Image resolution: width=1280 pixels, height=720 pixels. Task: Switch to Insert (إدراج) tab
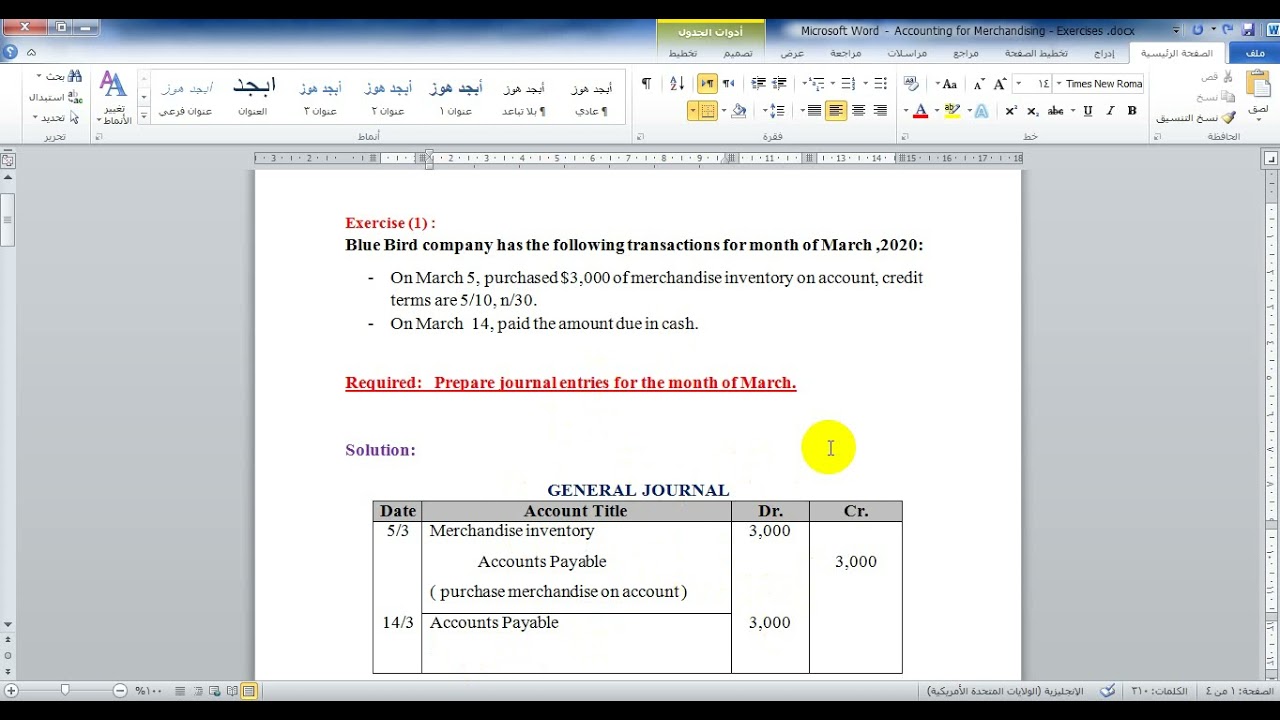tap(1104, 53)
